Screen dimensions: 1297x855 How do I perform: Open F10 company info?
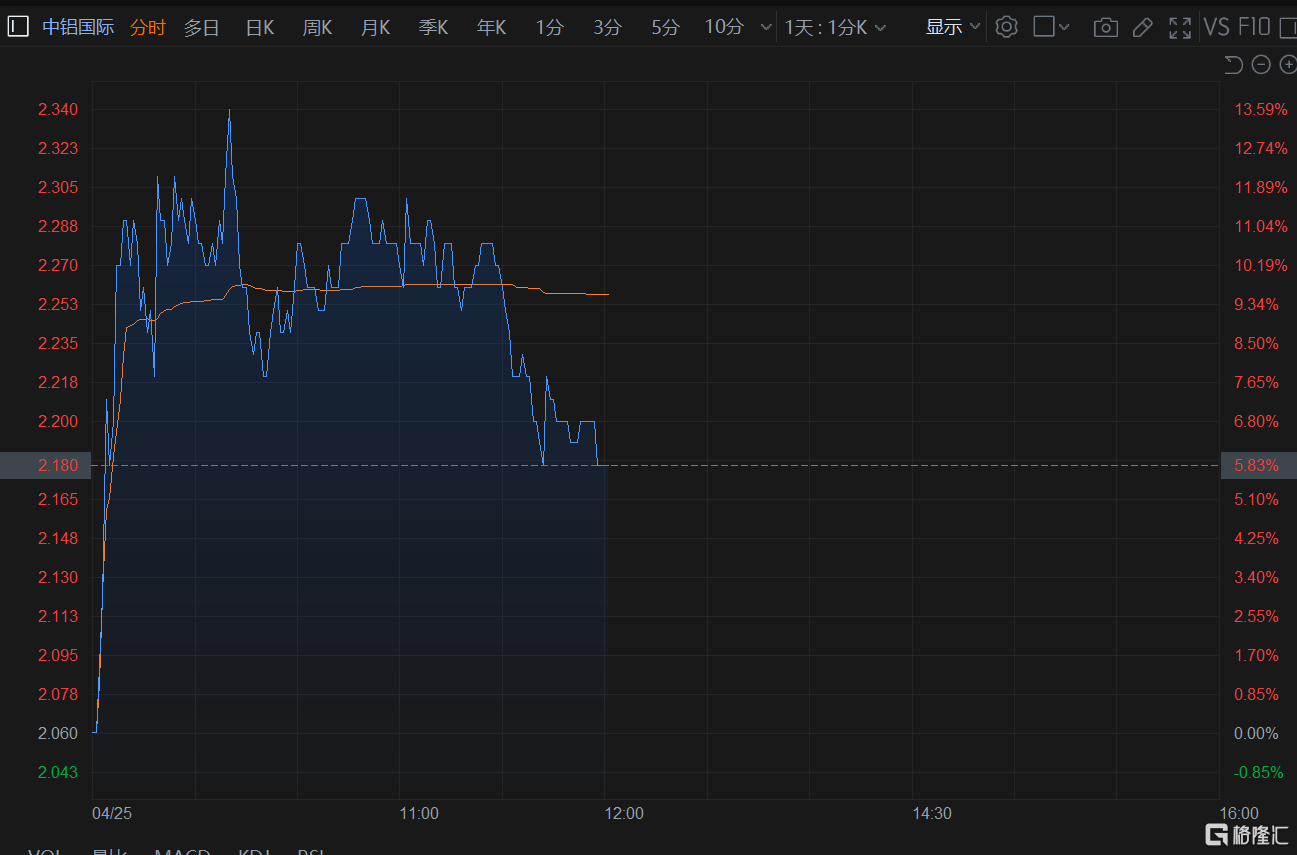point(1254,27)
